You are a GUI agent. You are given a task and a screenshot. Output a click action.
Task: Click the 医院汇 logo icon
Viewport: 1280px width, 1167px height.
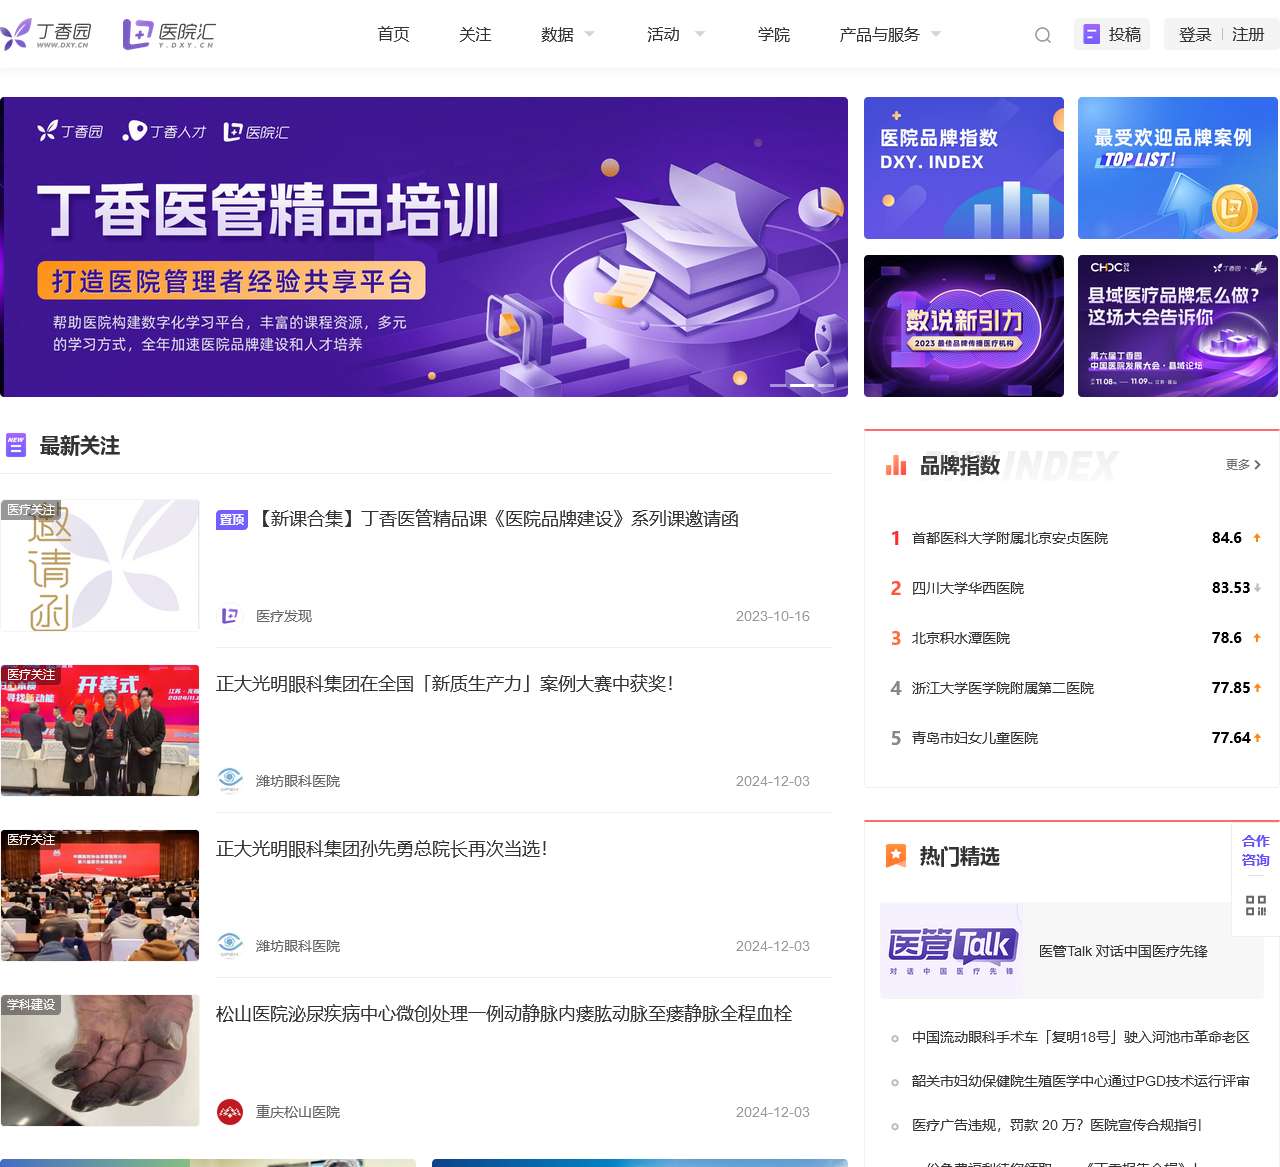[136, 32]
